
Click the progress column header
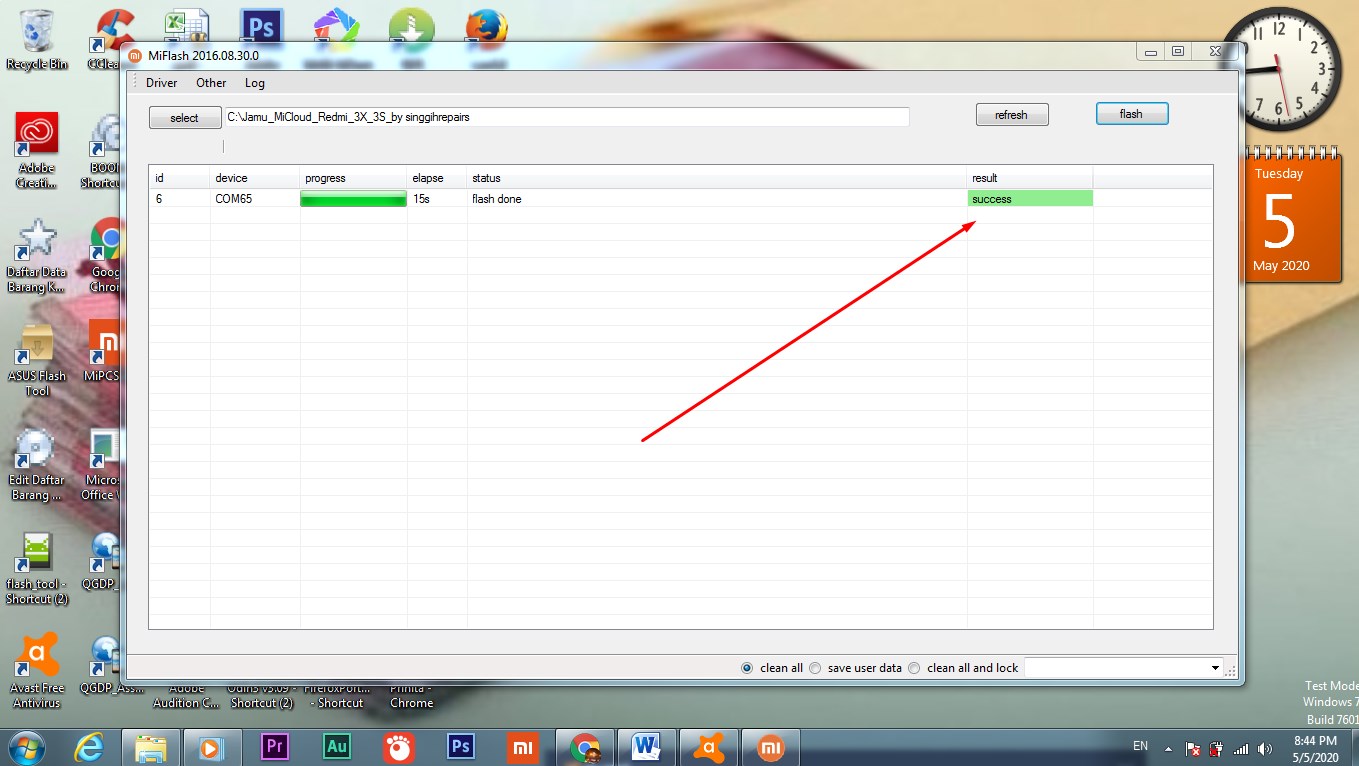coord(354,178)
